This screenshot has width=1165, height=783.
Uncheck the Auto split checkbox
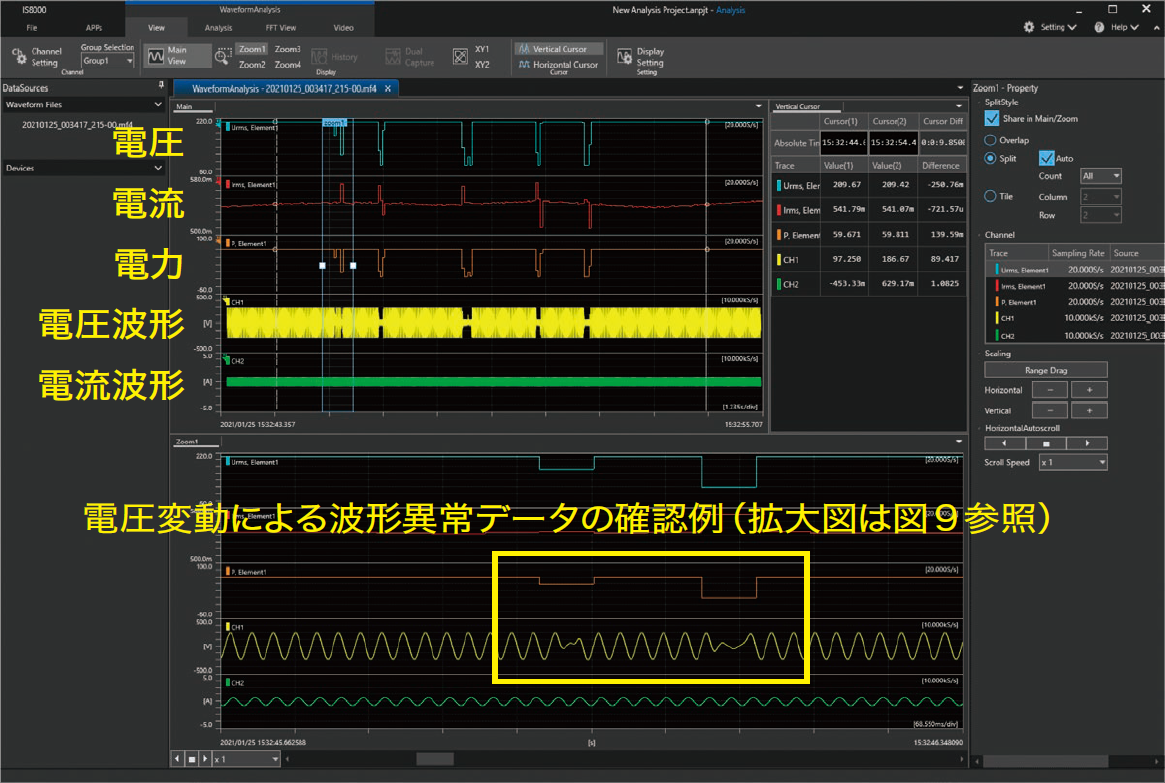point(1046,158)
